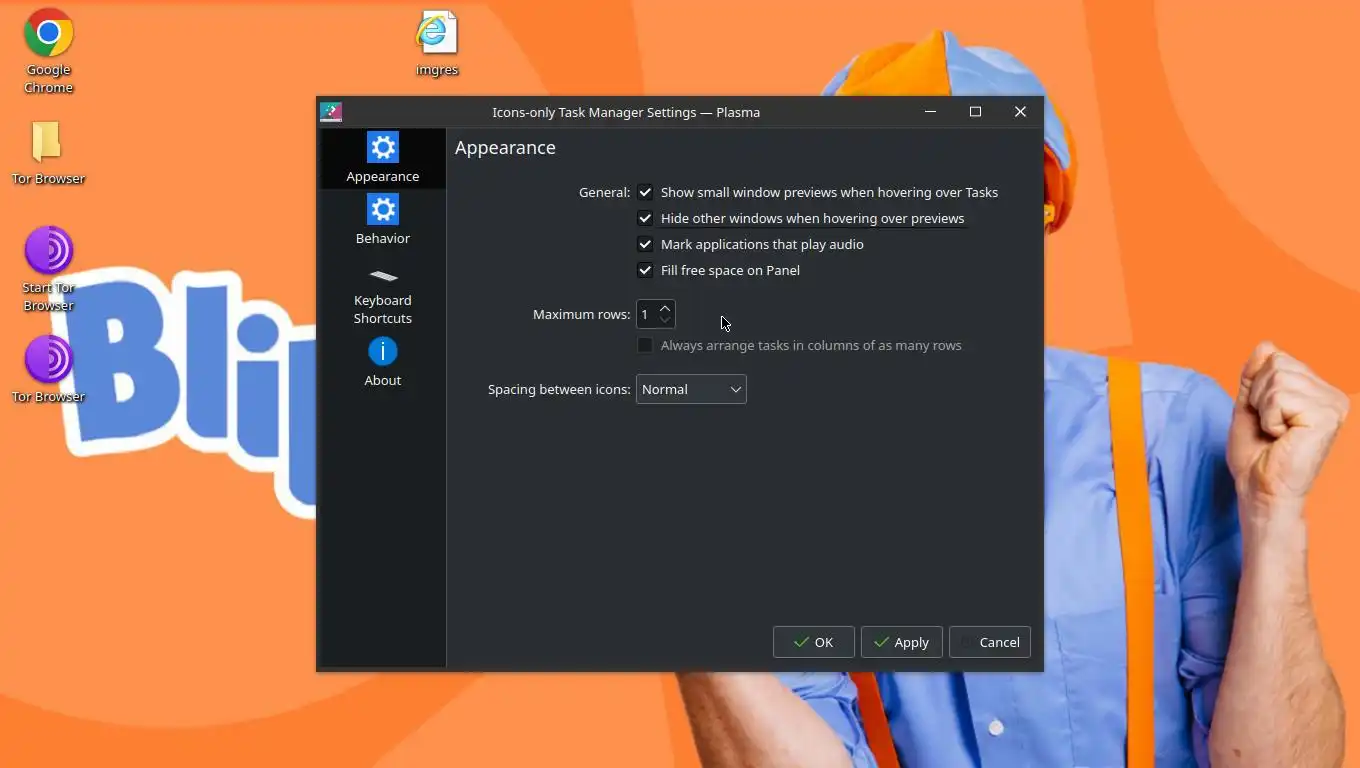1360x768 pixels.
Task: Click the Appearance page heading text
Action: [505, 147]
